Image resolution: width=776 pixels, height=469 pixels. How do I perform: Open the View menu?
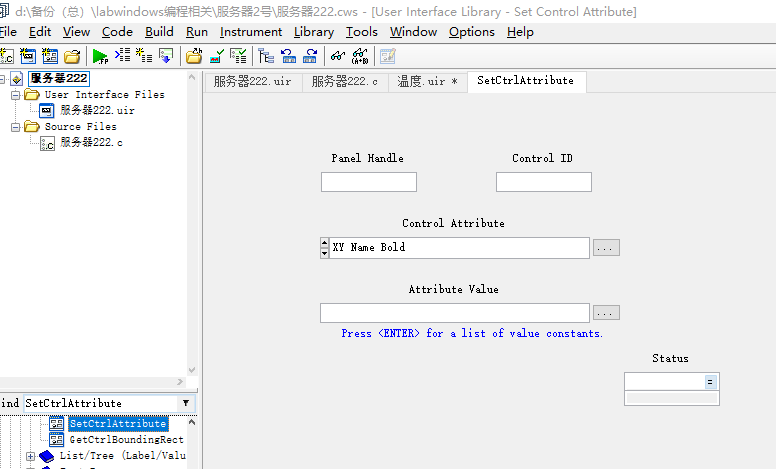tap(76, 32)
